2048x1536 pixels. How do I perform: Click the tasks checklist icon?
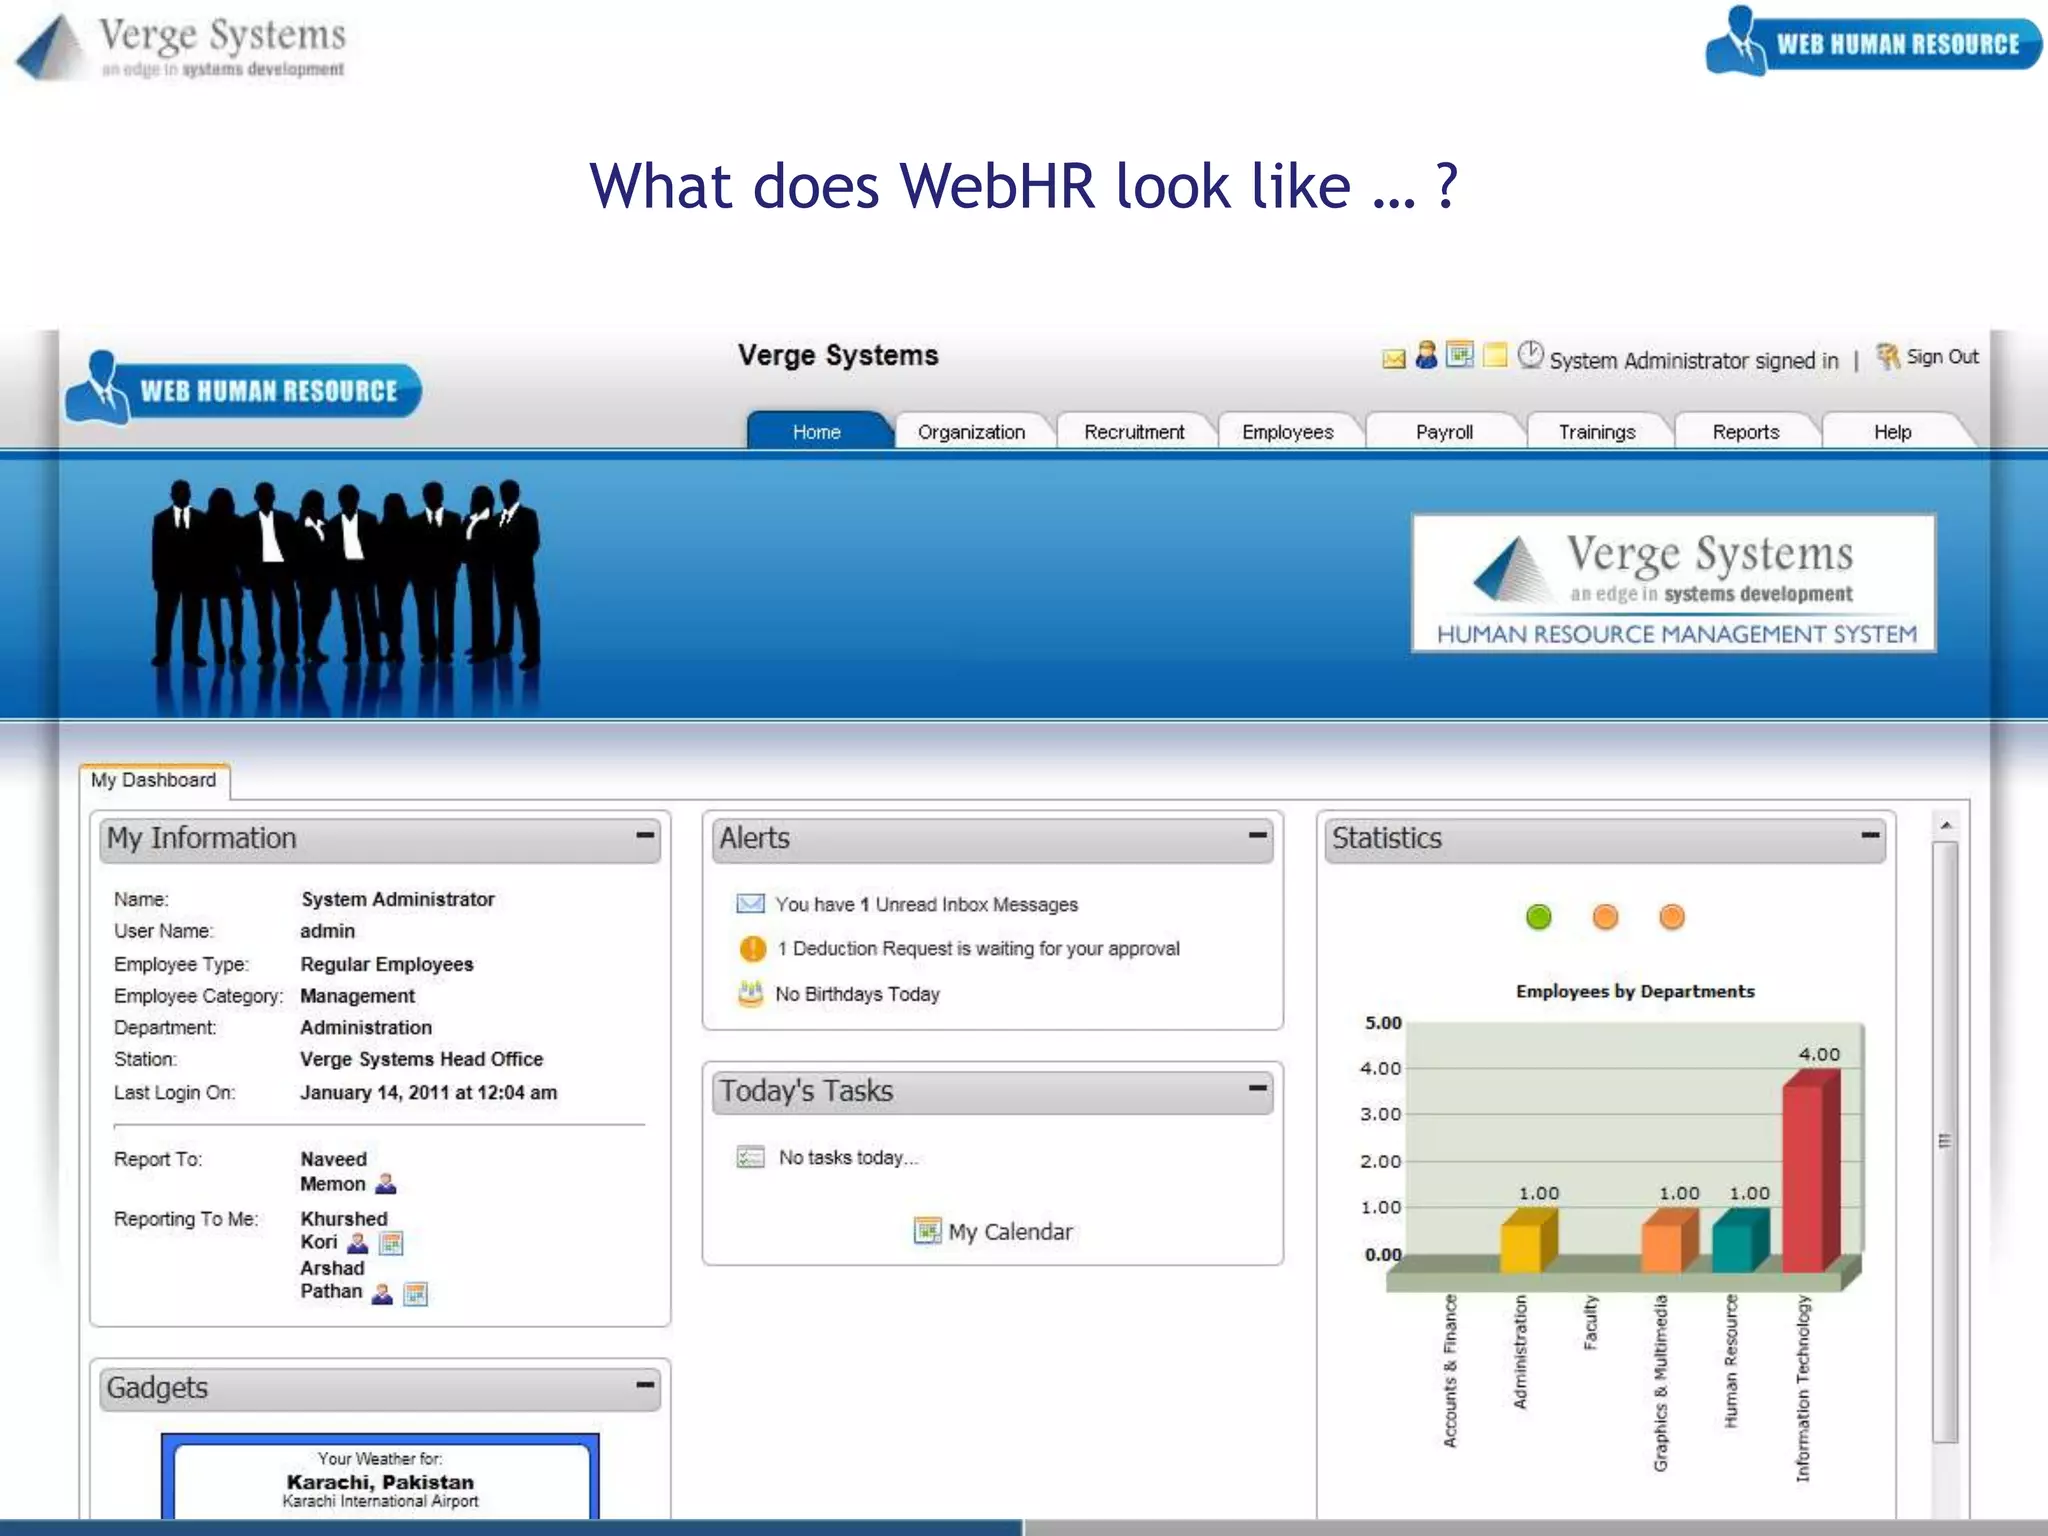(x=751, y=1157)
